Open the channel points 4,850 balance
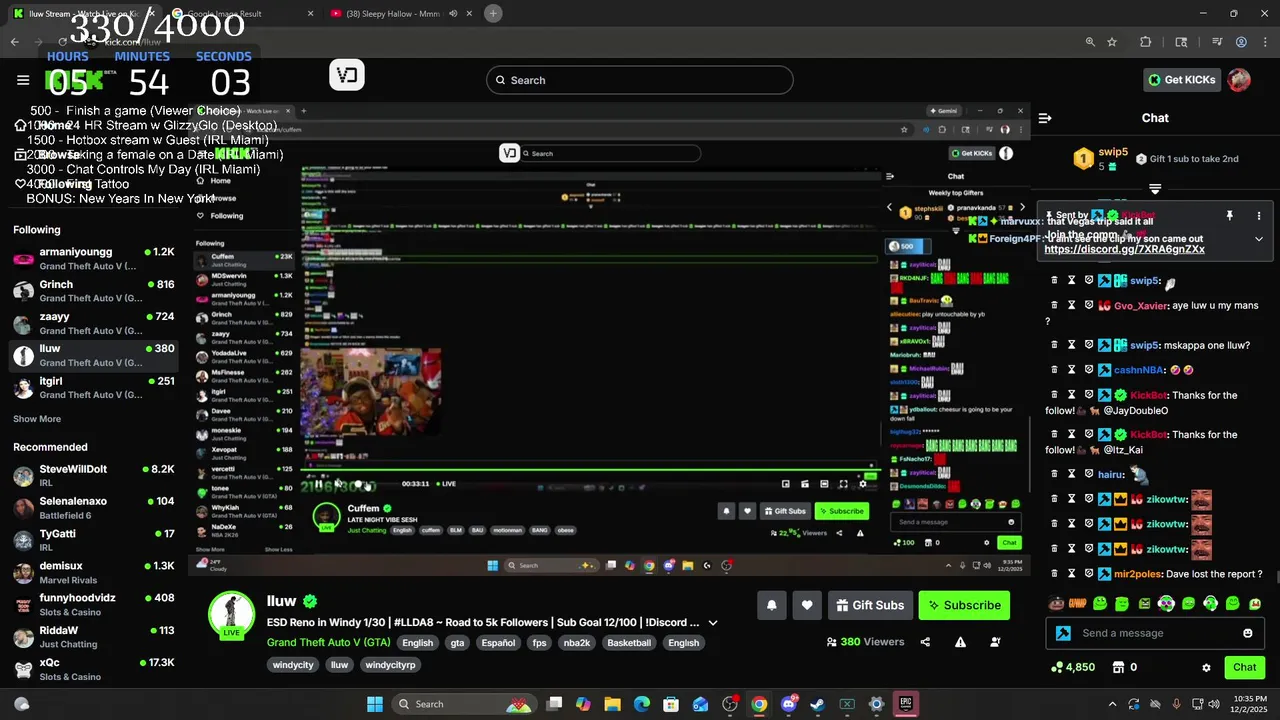This screenshot has width=1280, height=720. [x=1073, y=667]
